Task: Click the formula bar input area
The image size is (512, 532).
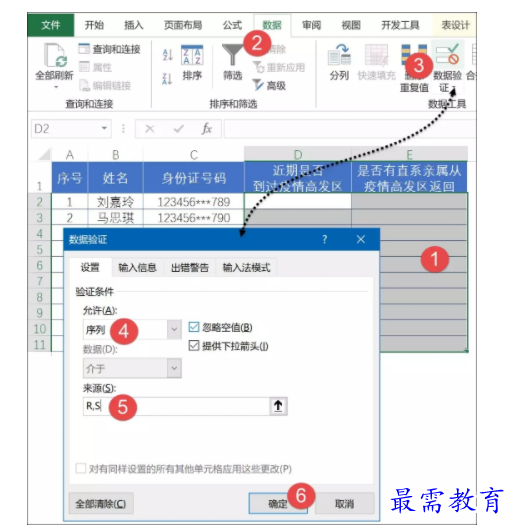Action: pos(349,129)
